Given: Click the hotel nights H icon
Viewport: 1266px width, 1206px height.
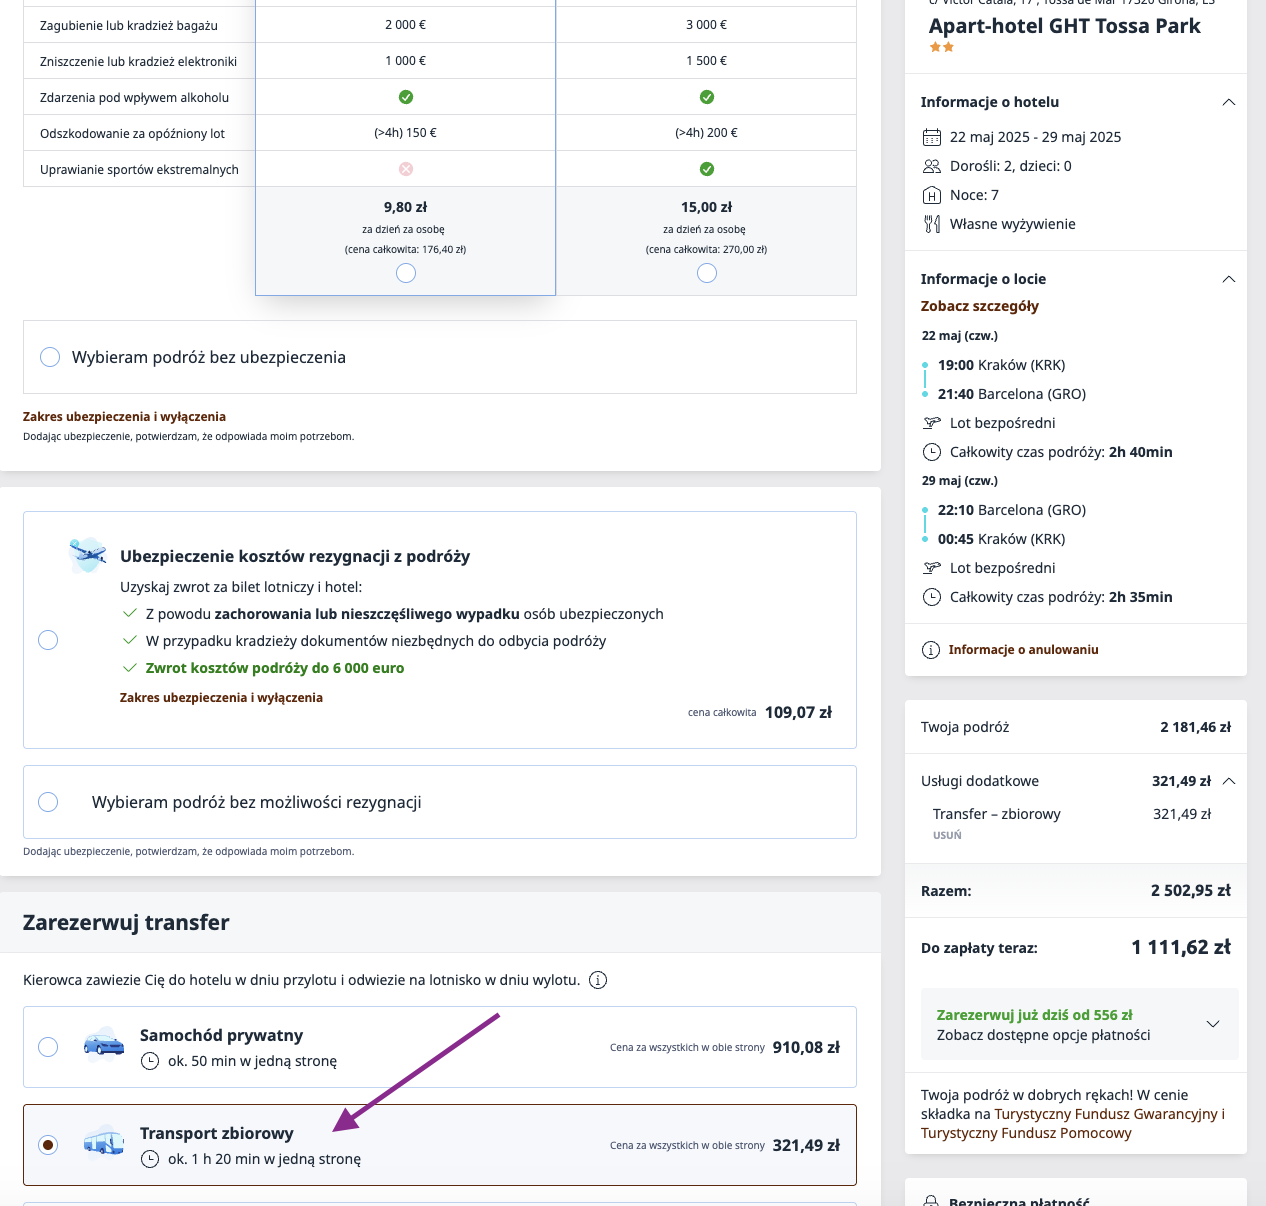Looking at the screenshot, I should pos(932,195).
